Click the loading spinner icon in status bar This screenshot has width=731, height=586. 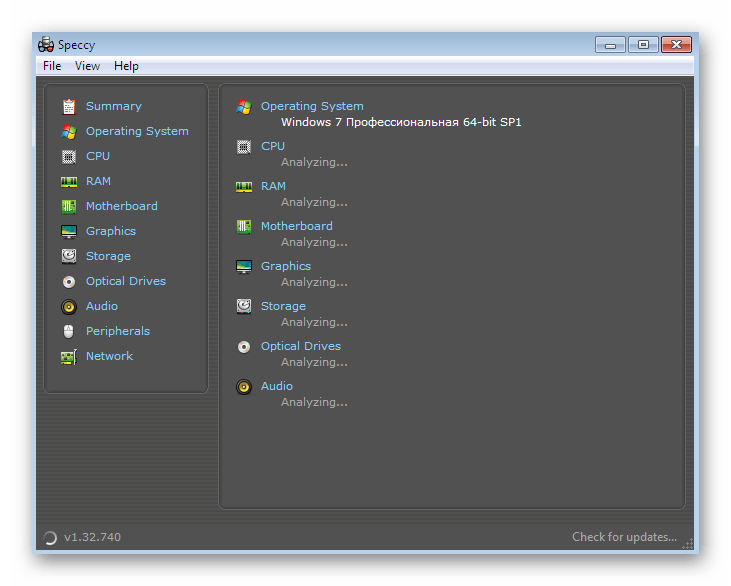pyautogui.click(x=50, y=538)
